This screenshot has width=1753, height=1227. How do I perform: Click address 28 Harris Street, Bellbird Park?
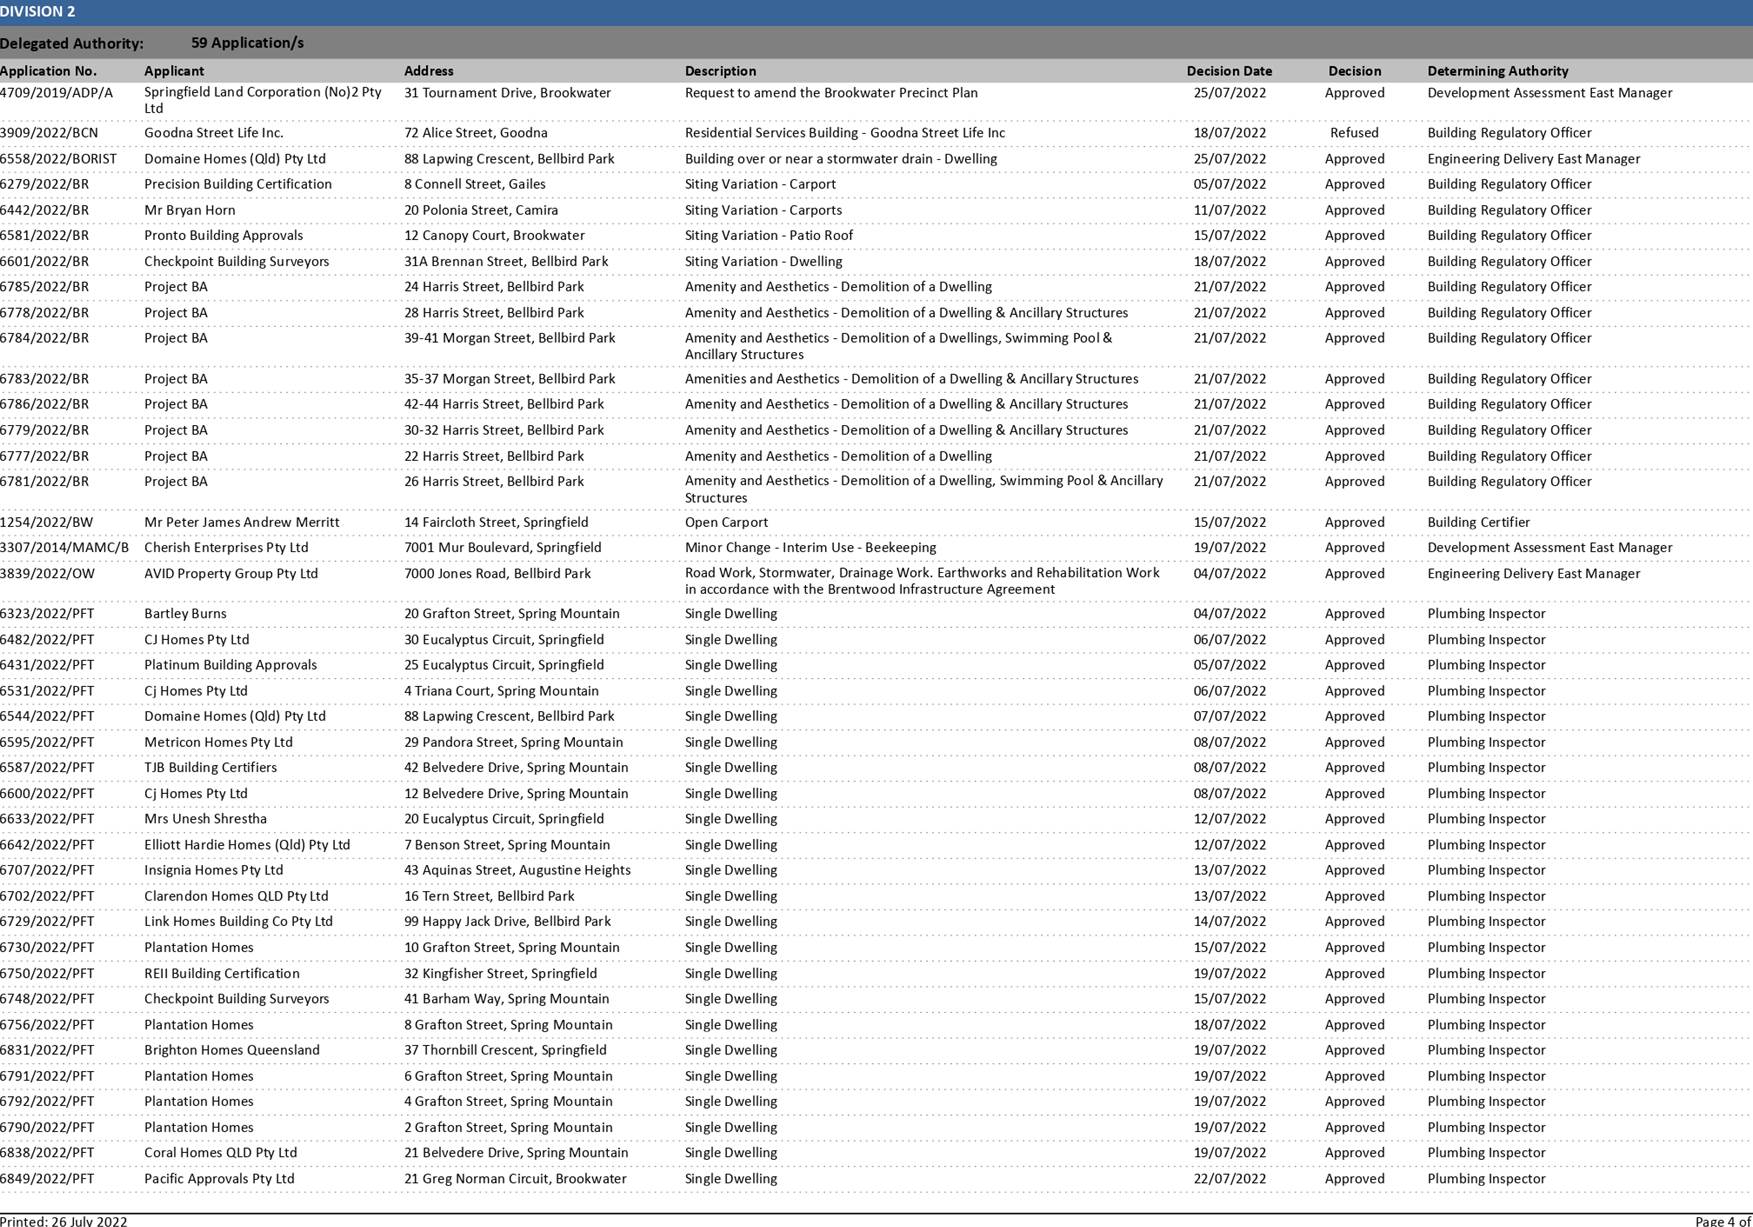[494, 313]
